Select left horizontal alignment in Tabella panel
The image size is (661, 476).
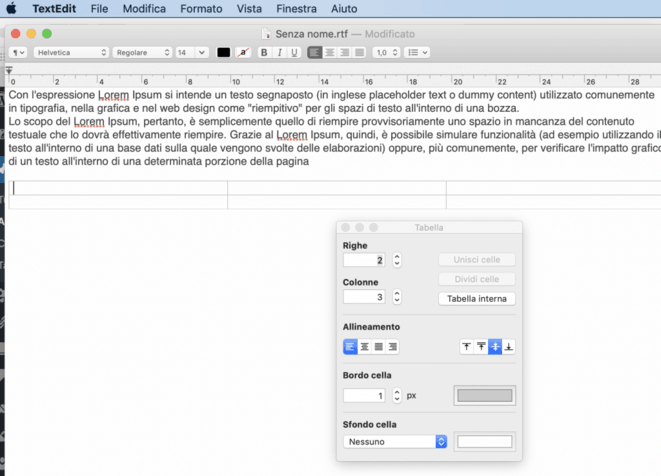(350, 347)
